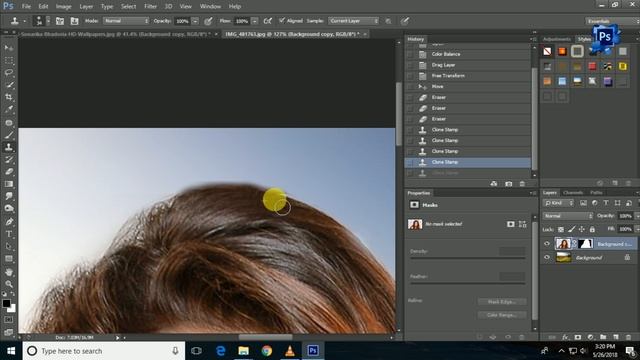Click the Density slider in Properties
This screenshot has height=360, width=640.
[x=467, y=258]
